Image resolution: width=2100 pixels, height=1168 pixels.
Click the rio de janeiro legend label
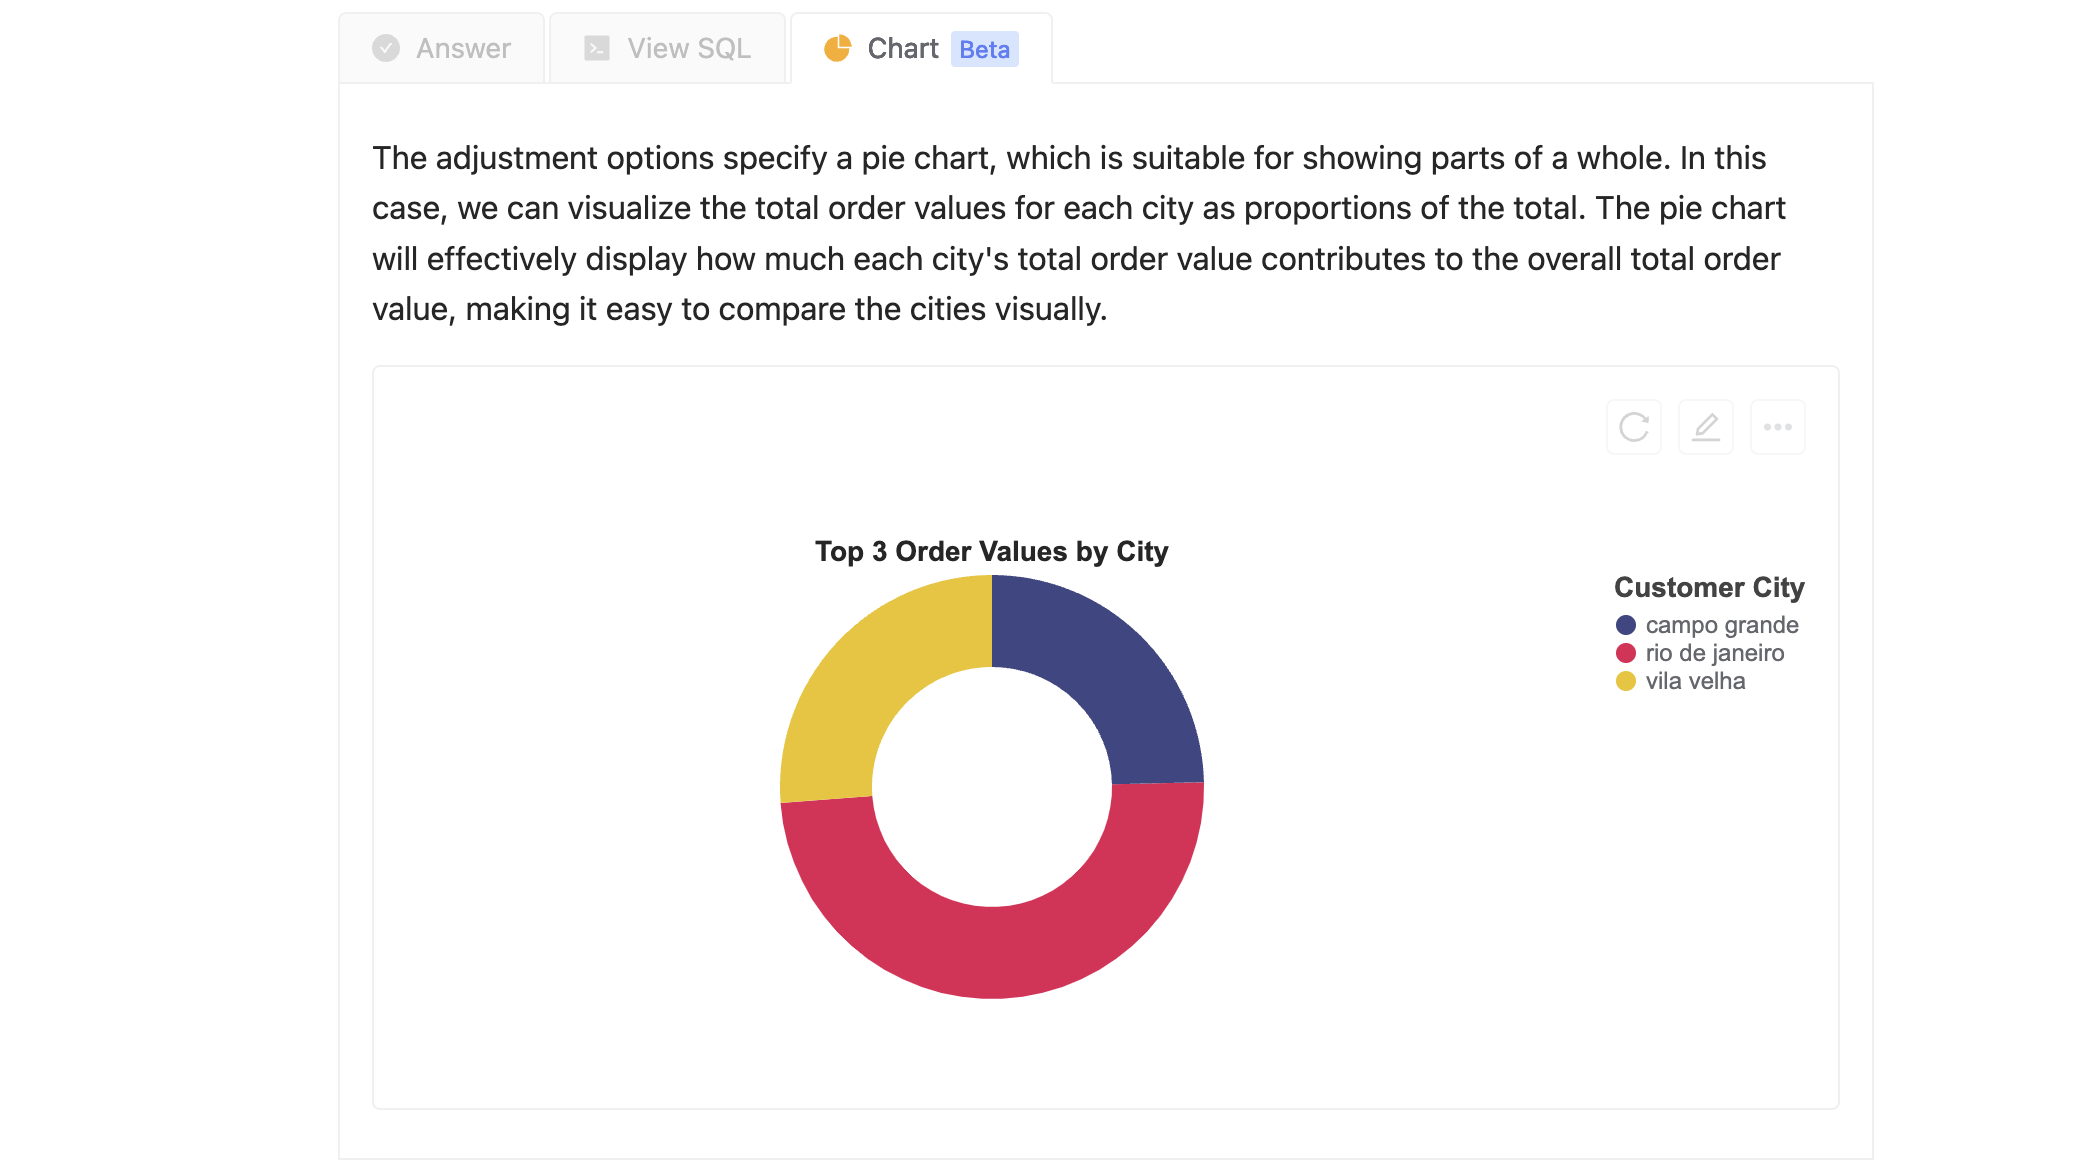(1715, 653)
